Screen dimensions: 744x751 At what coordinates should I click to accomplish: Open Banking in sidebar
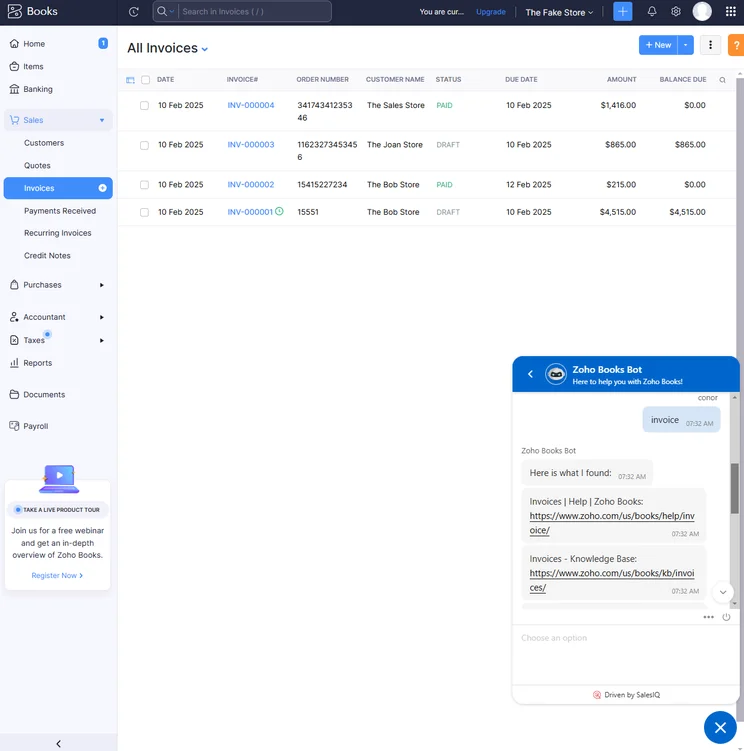click(x=38, y=89)
